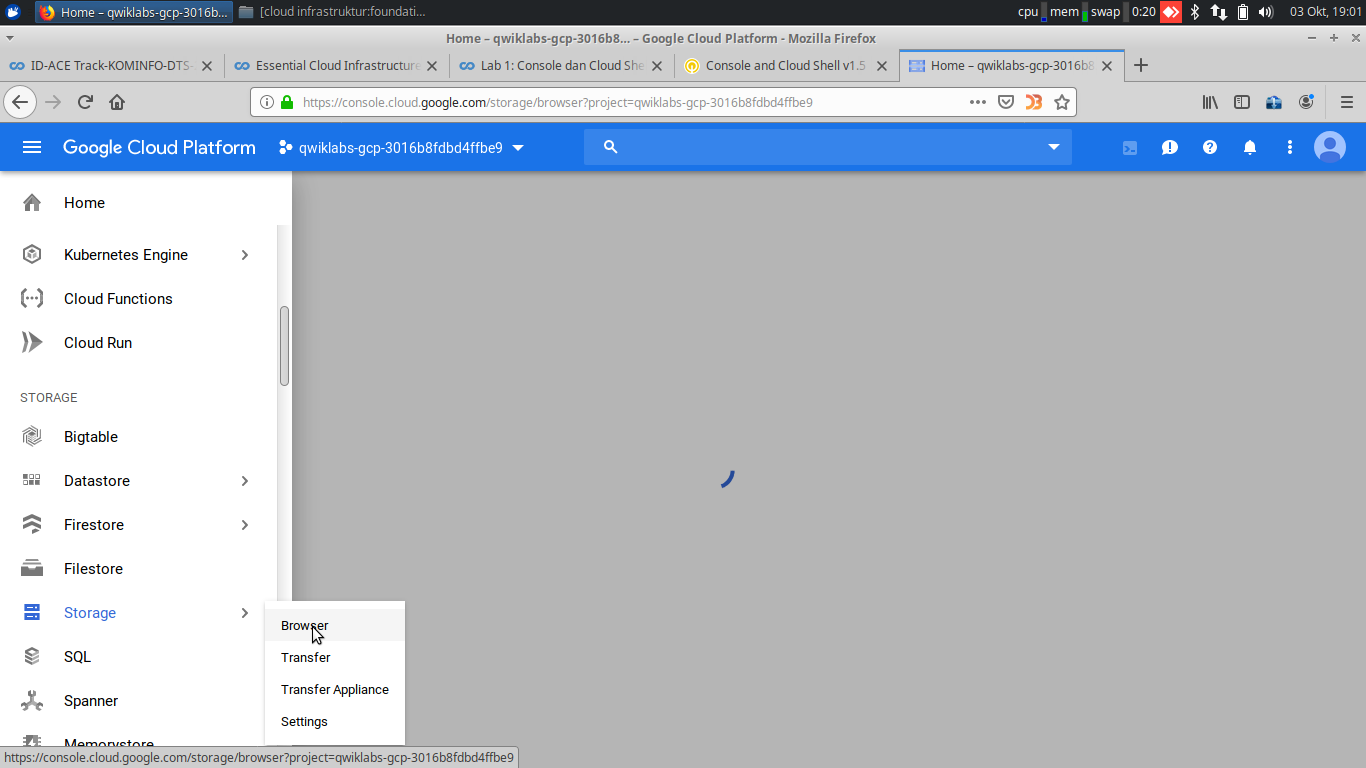The image size is (1366, 768).
Task: Open the search bar dropdown arrow
Action: click(1053, 147)
